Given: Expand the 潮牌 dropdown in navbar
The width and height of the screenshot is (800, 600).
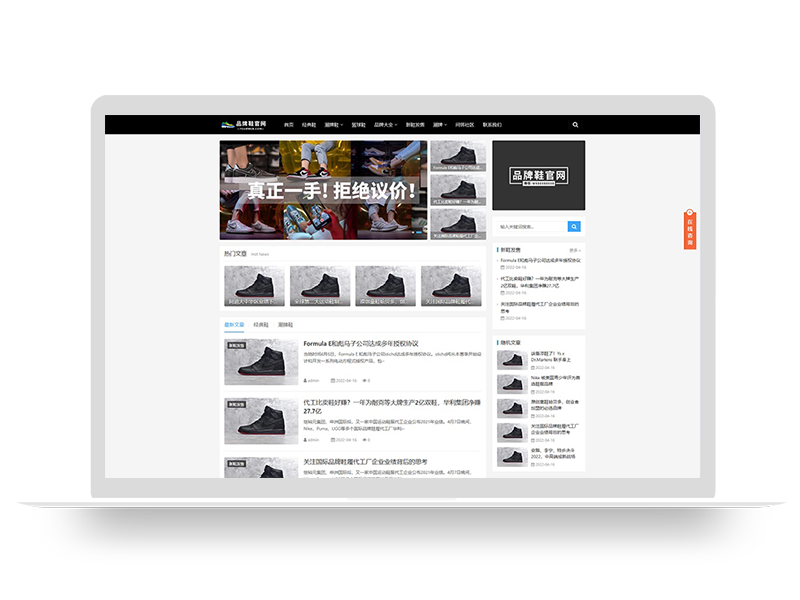Looking at the screenshot, I should click(x=440, y=125).
